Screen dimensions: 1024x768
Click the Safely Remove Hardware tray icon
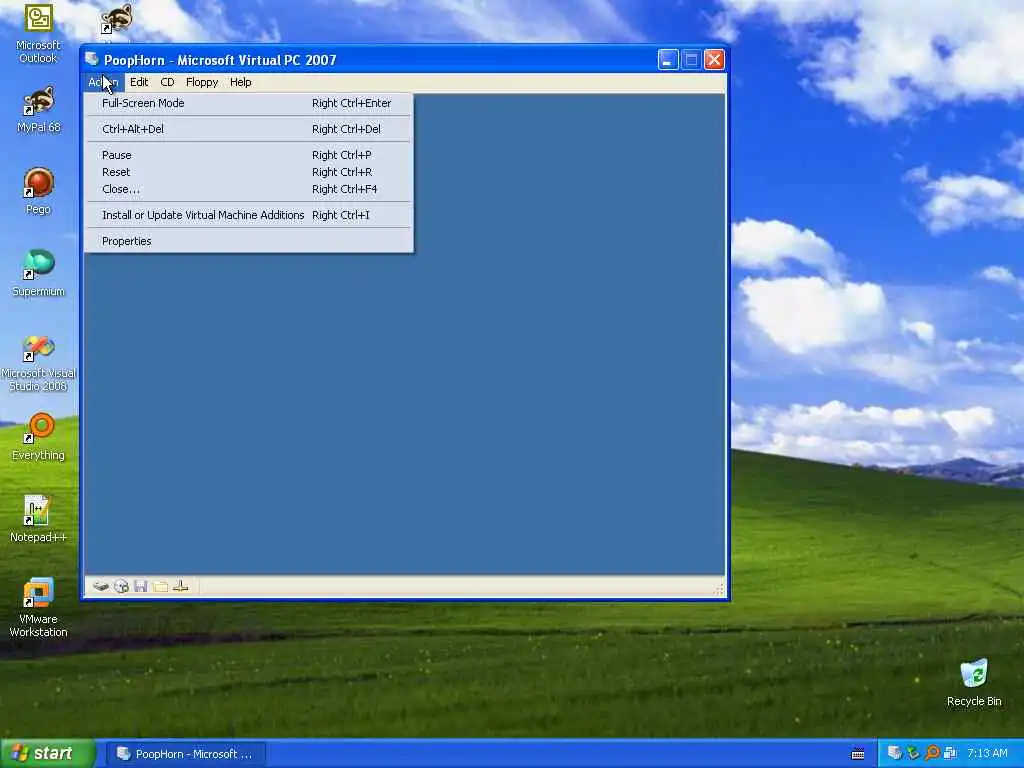[913, 753]
